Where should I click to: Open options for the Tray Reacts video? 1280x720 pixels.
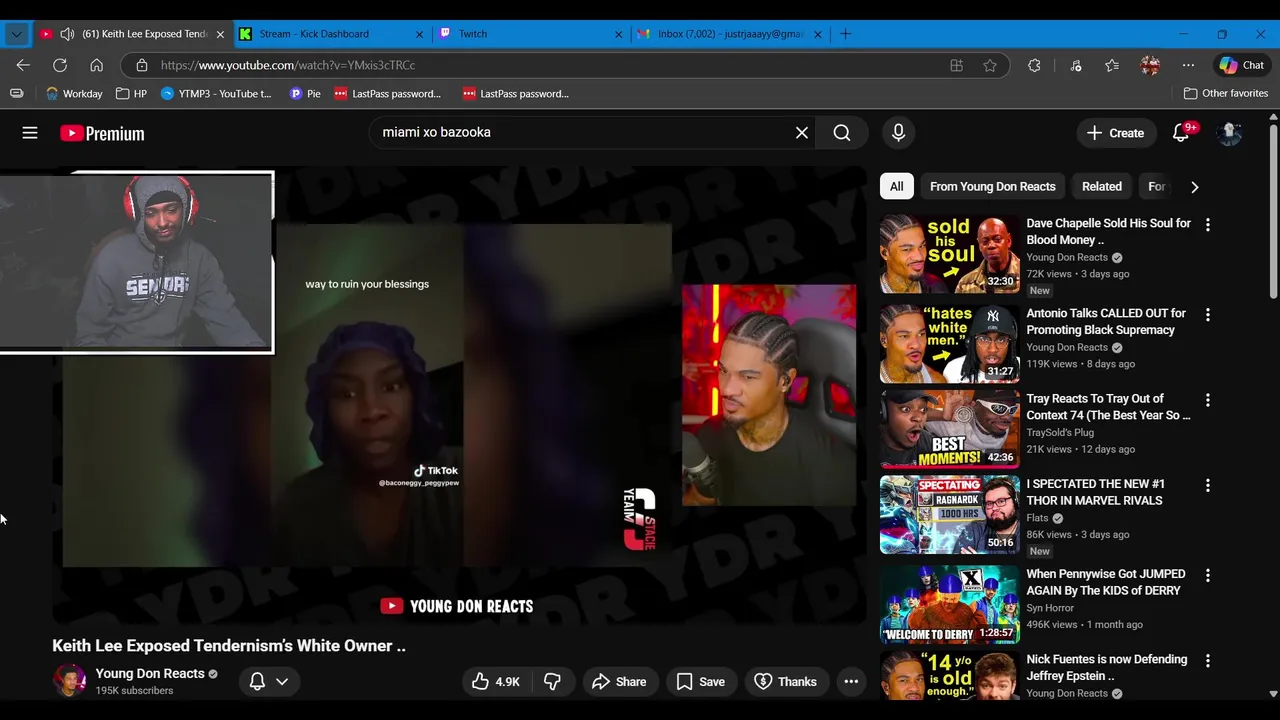pos(1207,400)
